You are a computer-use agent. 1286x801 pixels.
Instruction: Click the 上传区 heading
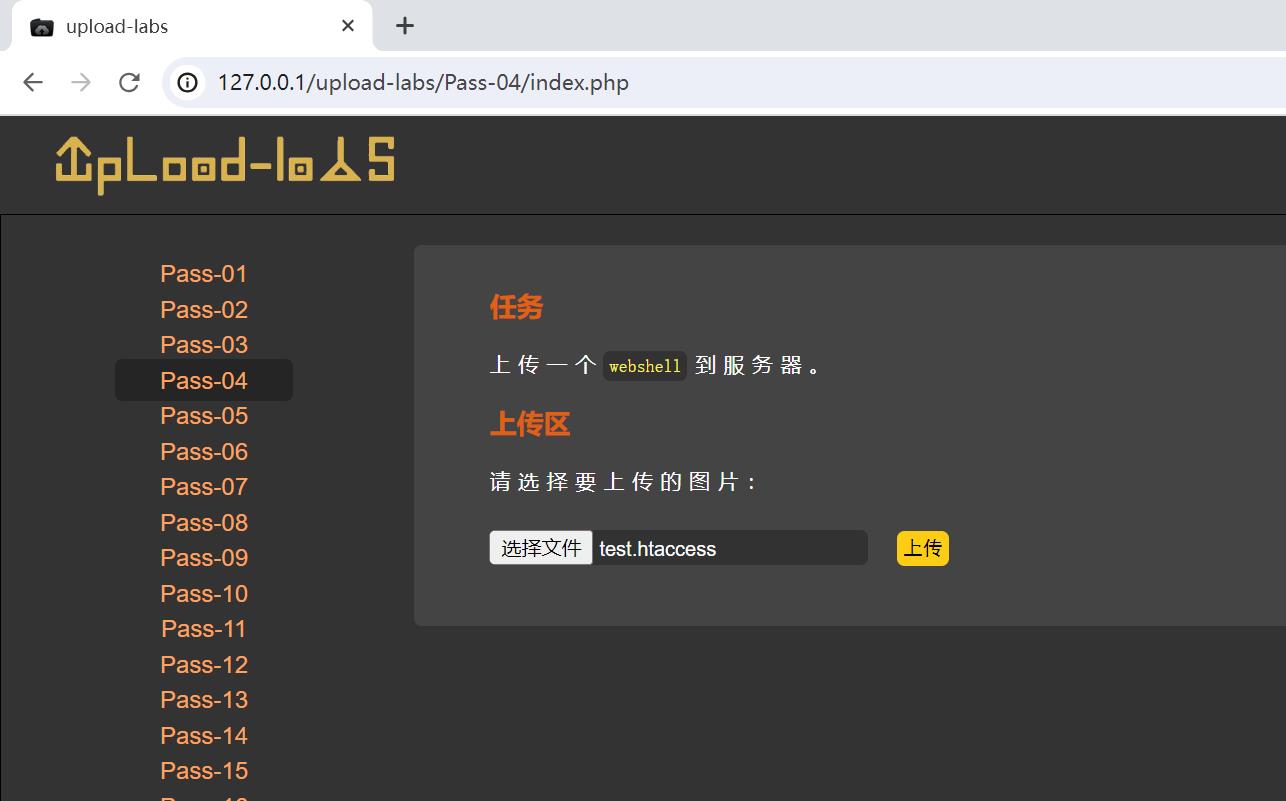[x=530, y=424]
